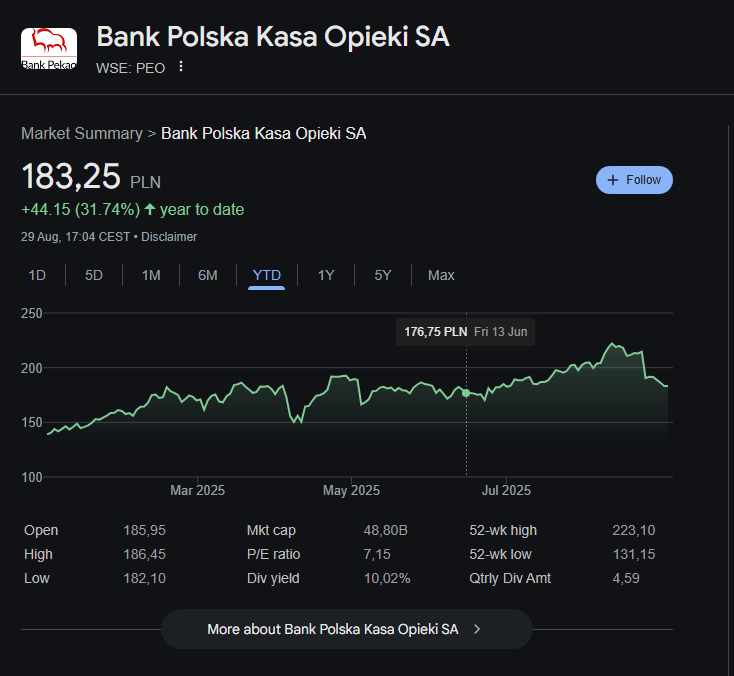Follow Bank Polska Kasa Opieki stock
The image size is (734, 676).
[x=634, y=180]
